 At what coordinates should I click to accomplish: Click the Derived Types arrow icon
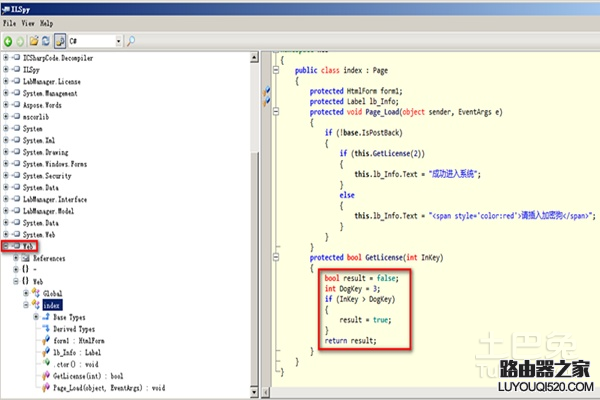click(46, 328)
